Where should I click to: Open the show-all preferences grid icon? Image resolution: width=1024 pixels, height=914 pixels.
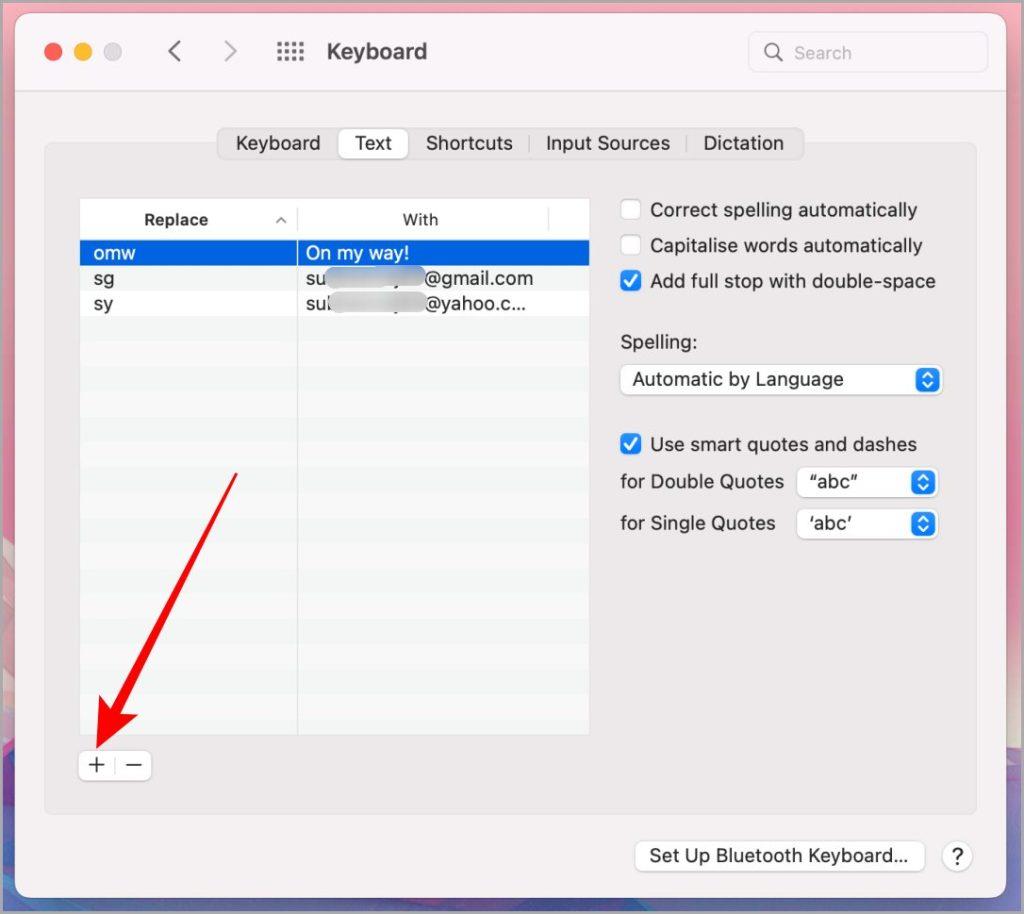(290, 52)
